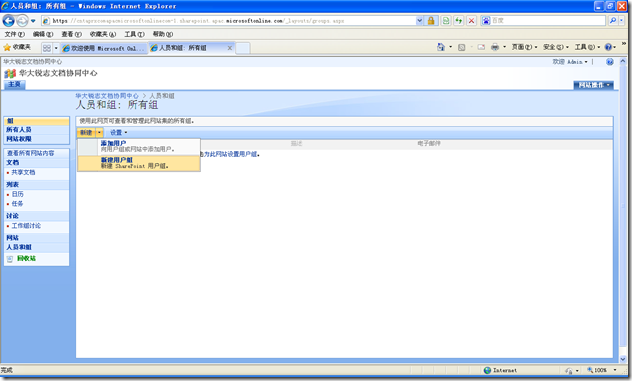This screenshot has width=632, height=381.
Task: Select 网站权限 in the left navigation
Action: pyautogui.click(x=19, y=139)
